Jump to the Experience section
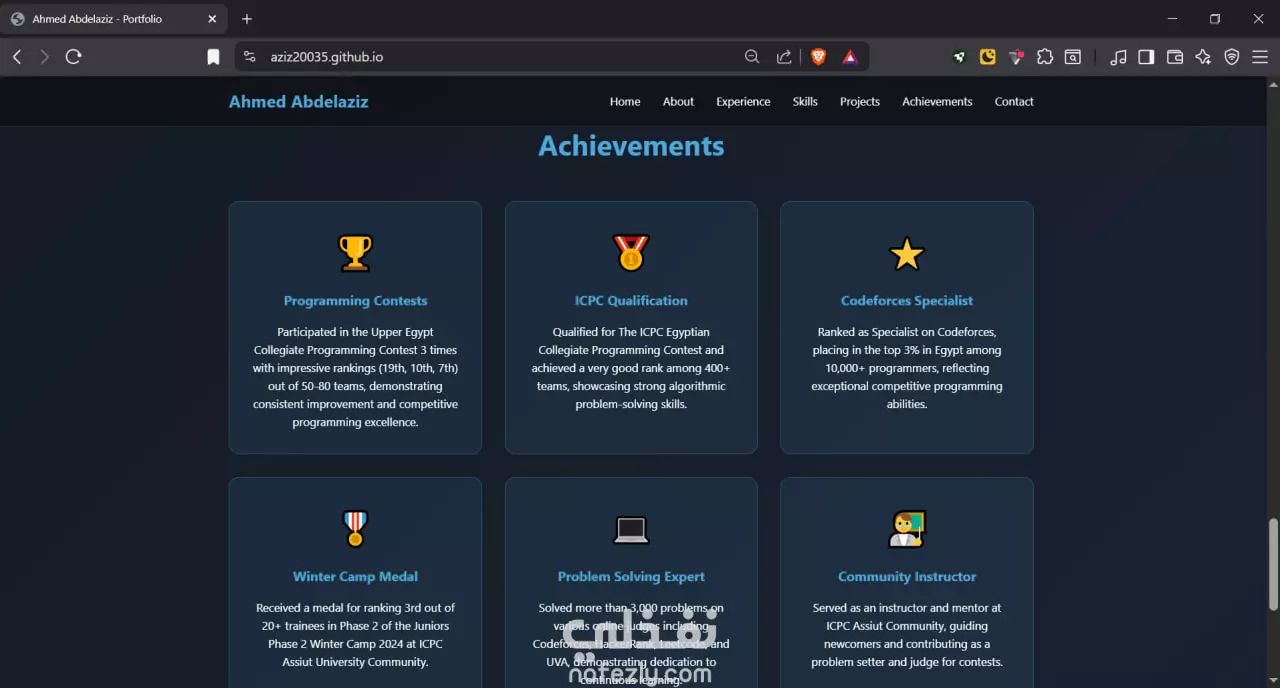The width and height of the screenshot is (1280, 688). pos(743,101)
